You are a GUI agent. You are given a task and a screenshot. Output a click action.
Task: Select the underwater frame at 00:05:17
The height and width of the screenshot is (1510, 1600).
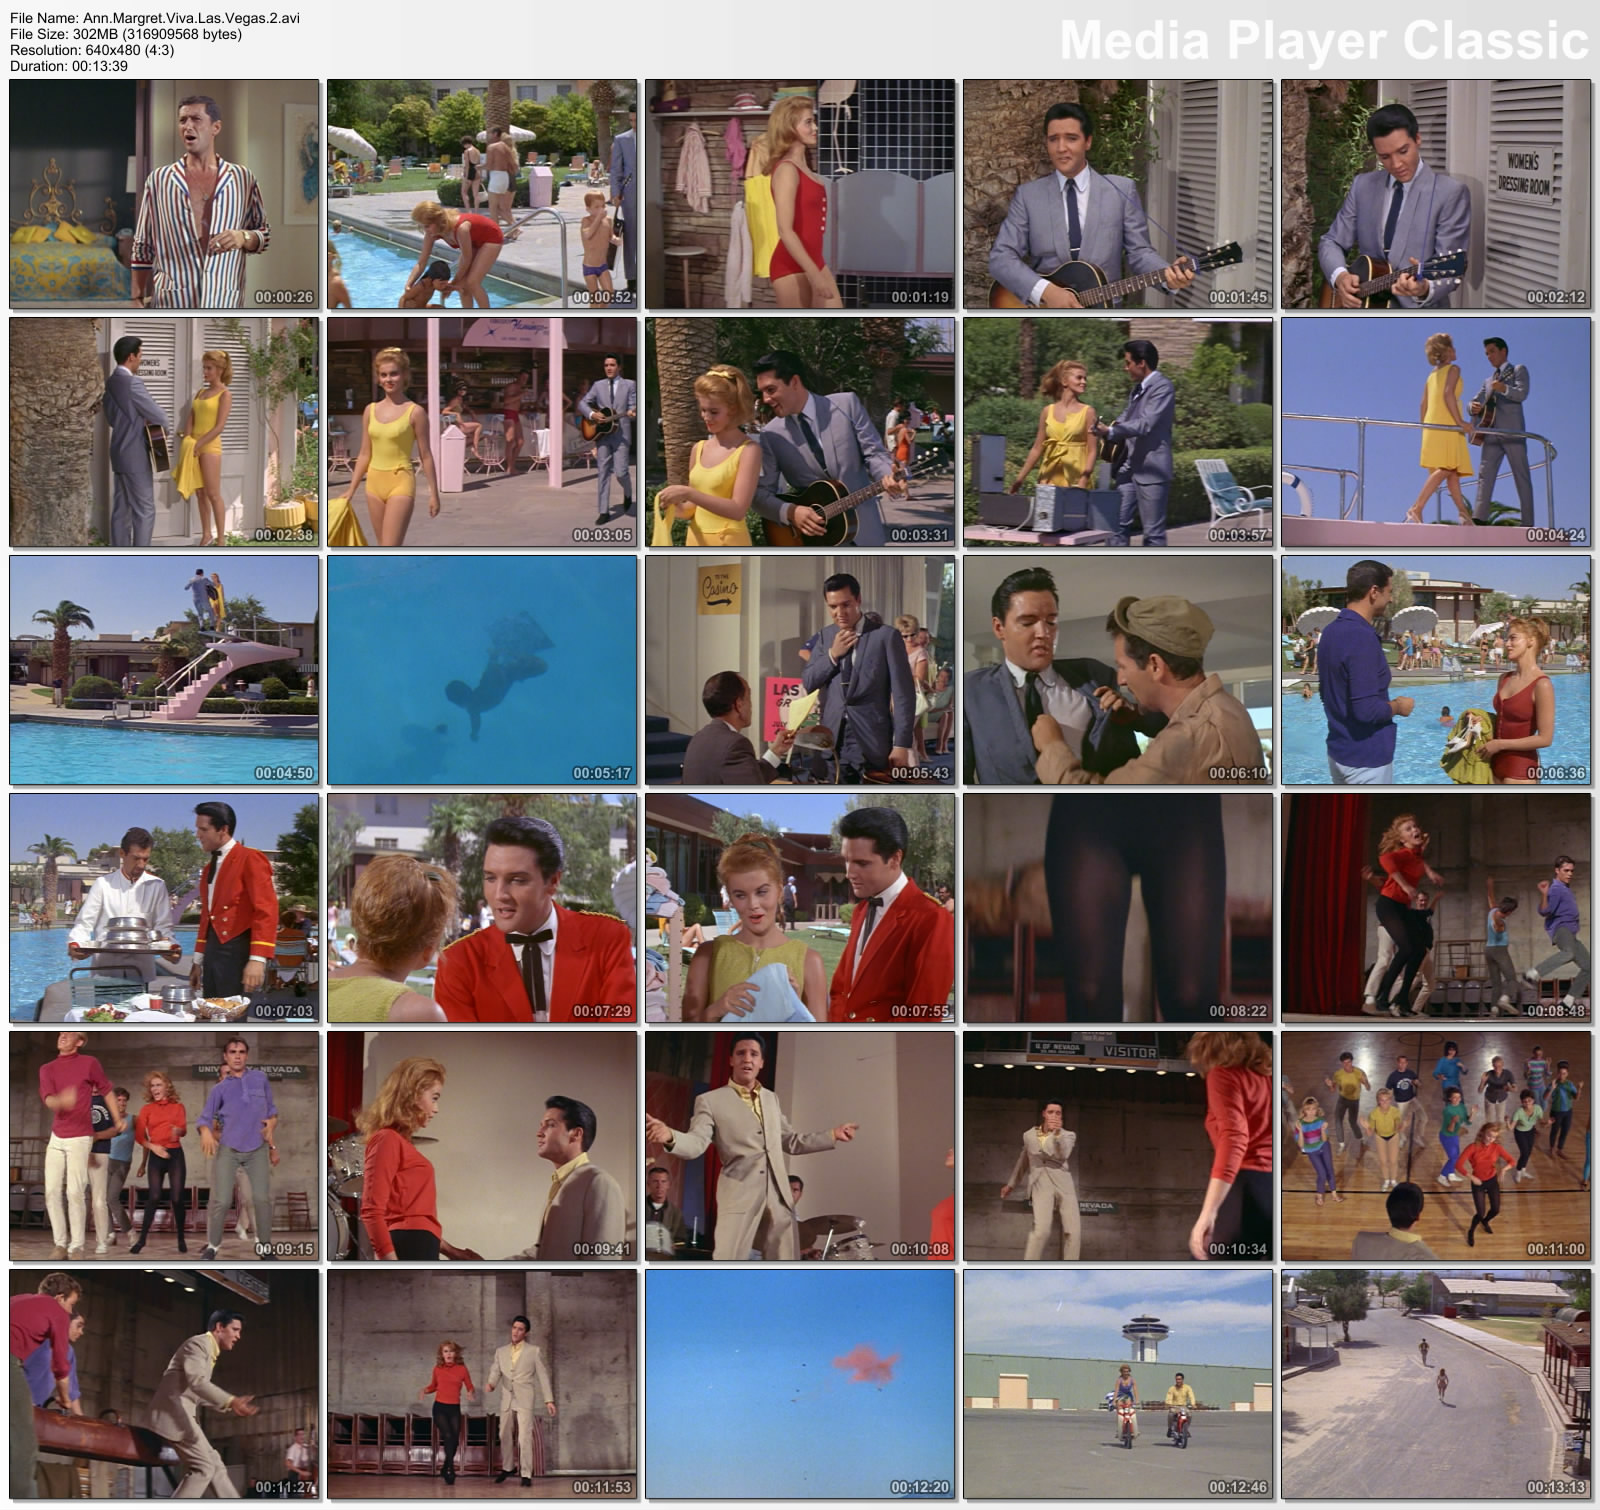point(482,670)
